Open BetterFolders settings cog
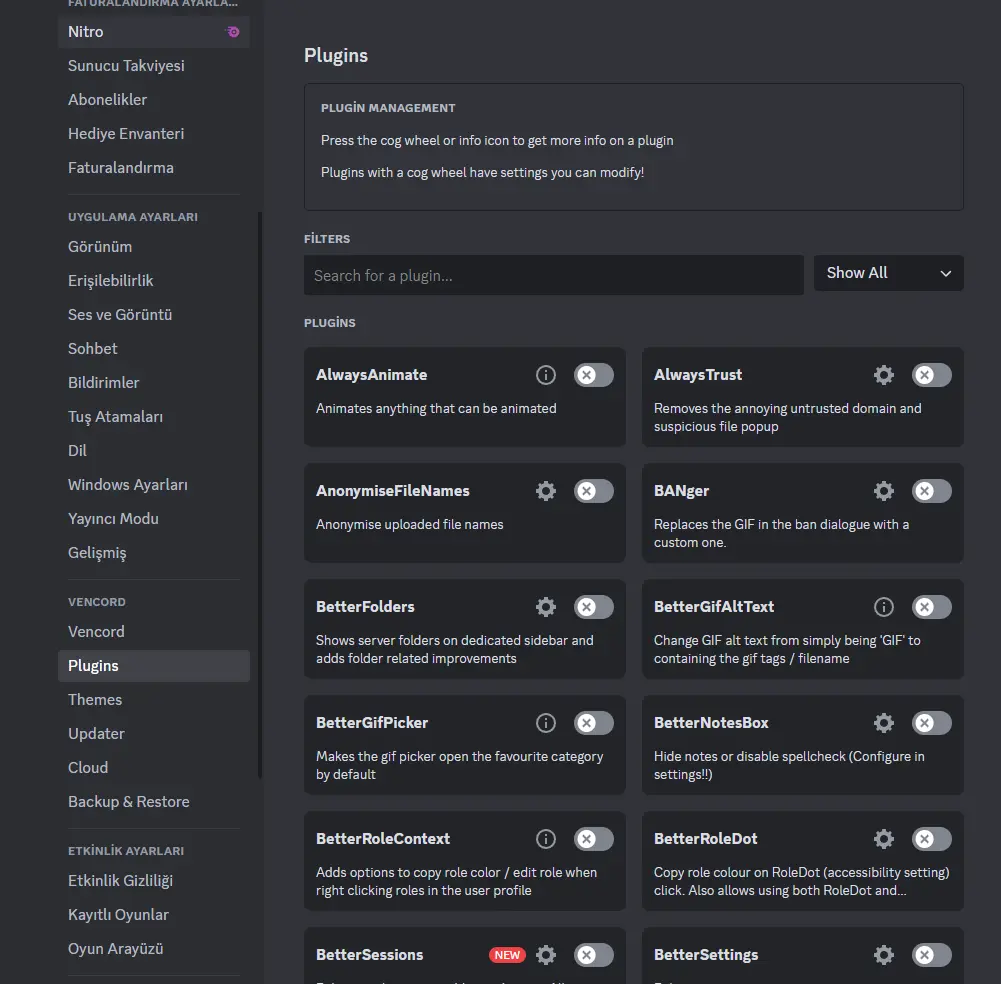Screen dimensions: 1001x984 pyautogui.click(x=546, y=607)
